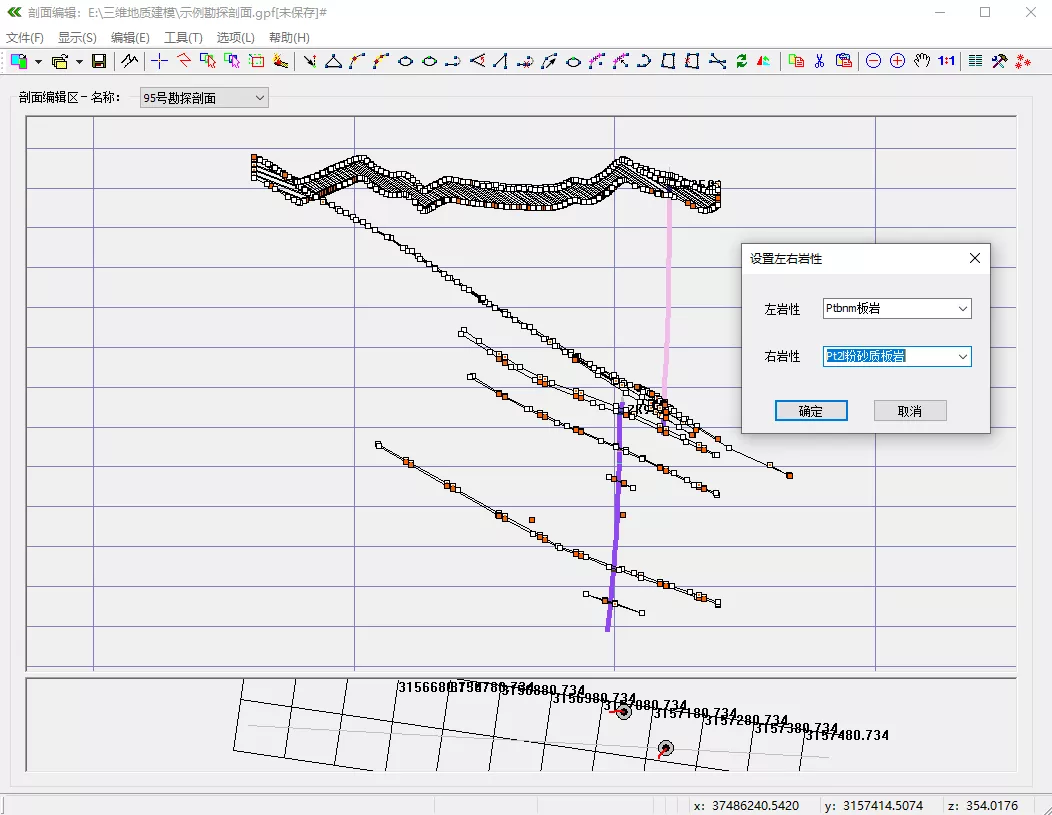1052x815 pixels.
Task: Click the 剖面编辑区－名称 label
Action: pos(69,98)
